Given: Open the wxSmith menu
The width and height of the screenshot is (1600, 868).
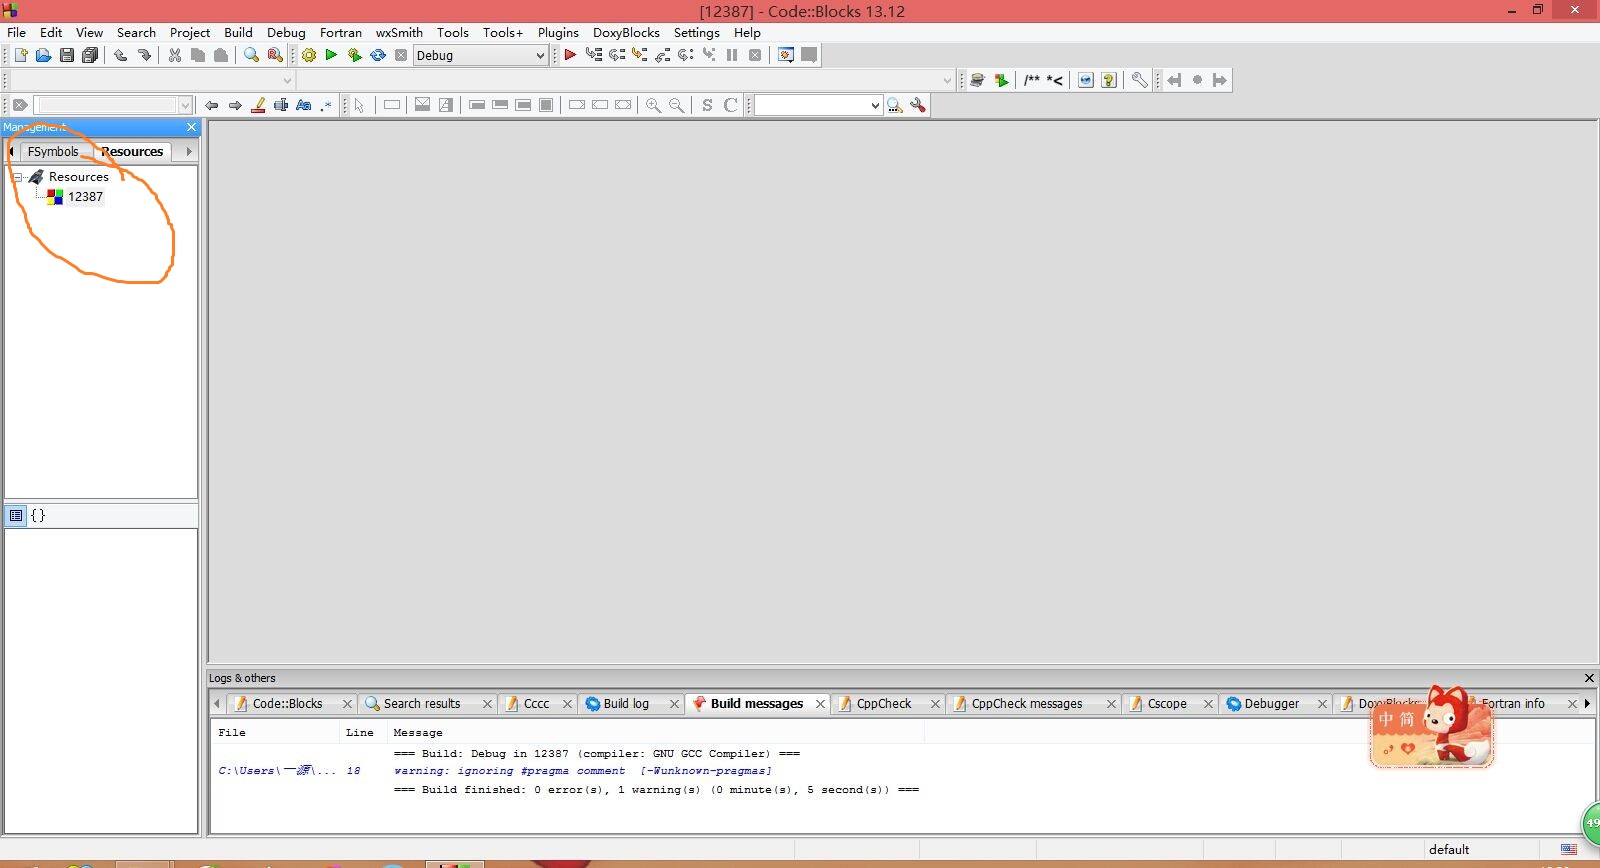Looking at the screenshot, I should click(399, 32).
